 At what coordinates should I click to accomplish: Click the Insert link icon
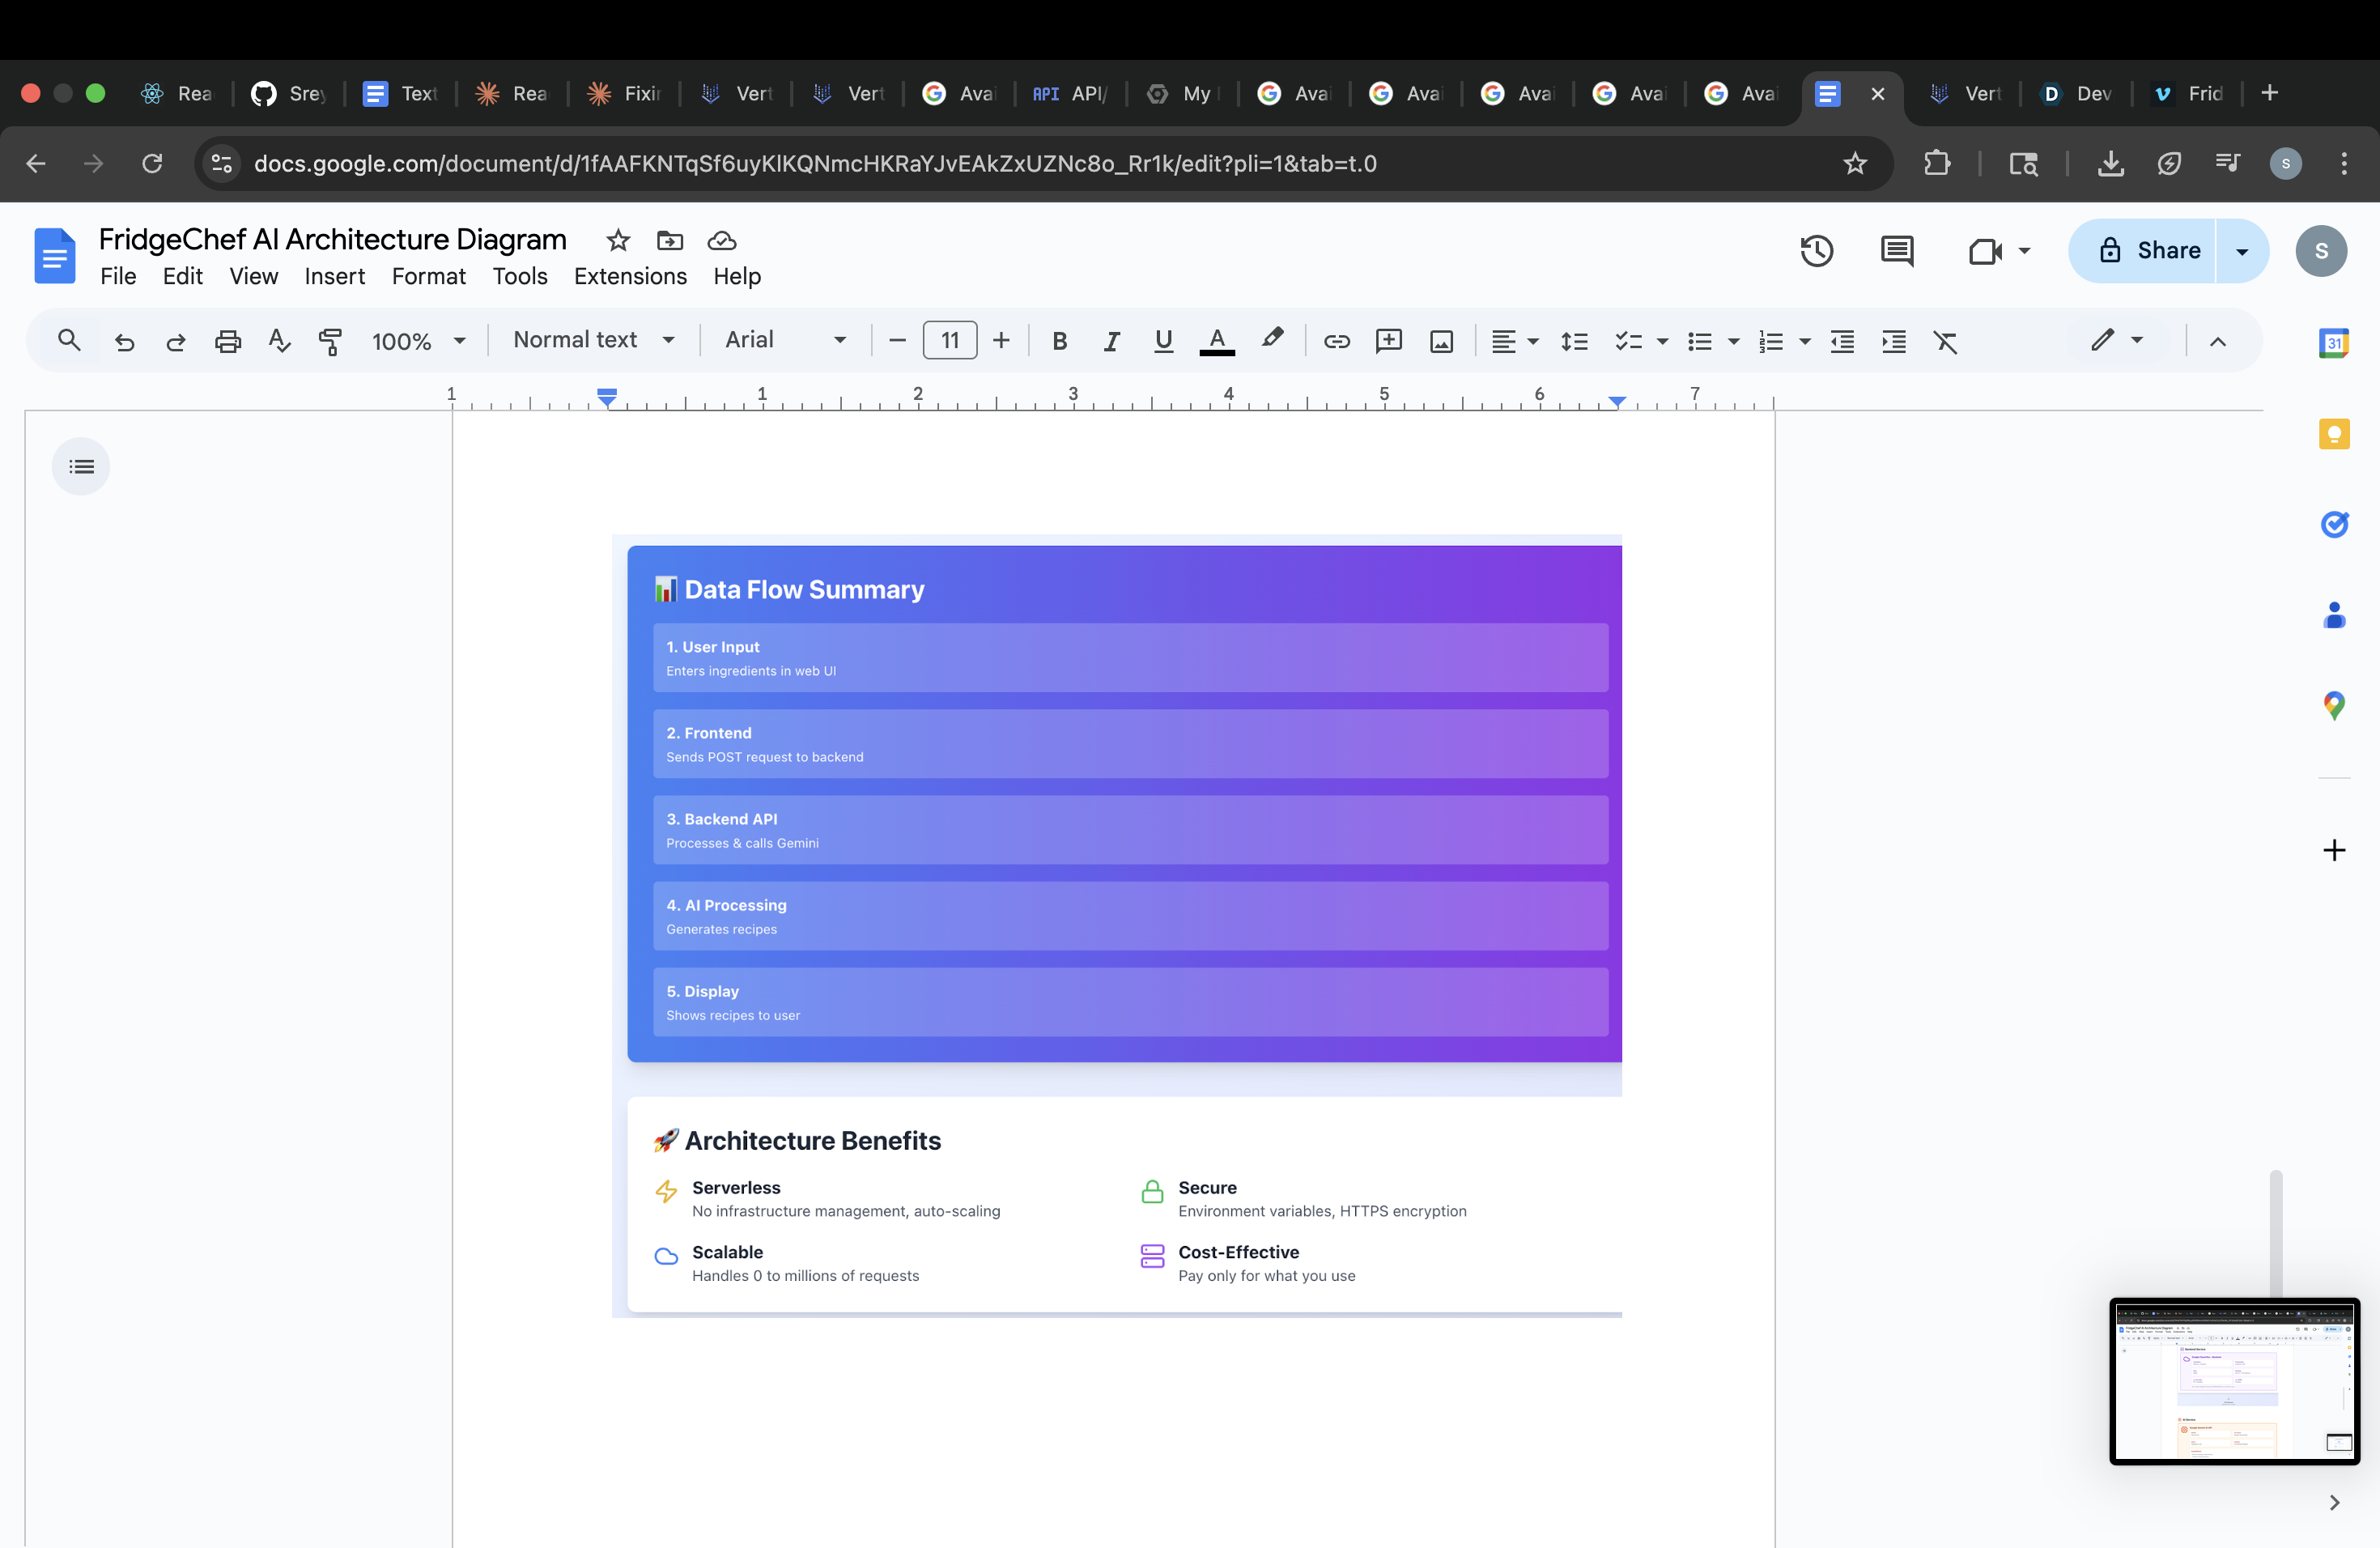click(x=1336, y=341)
